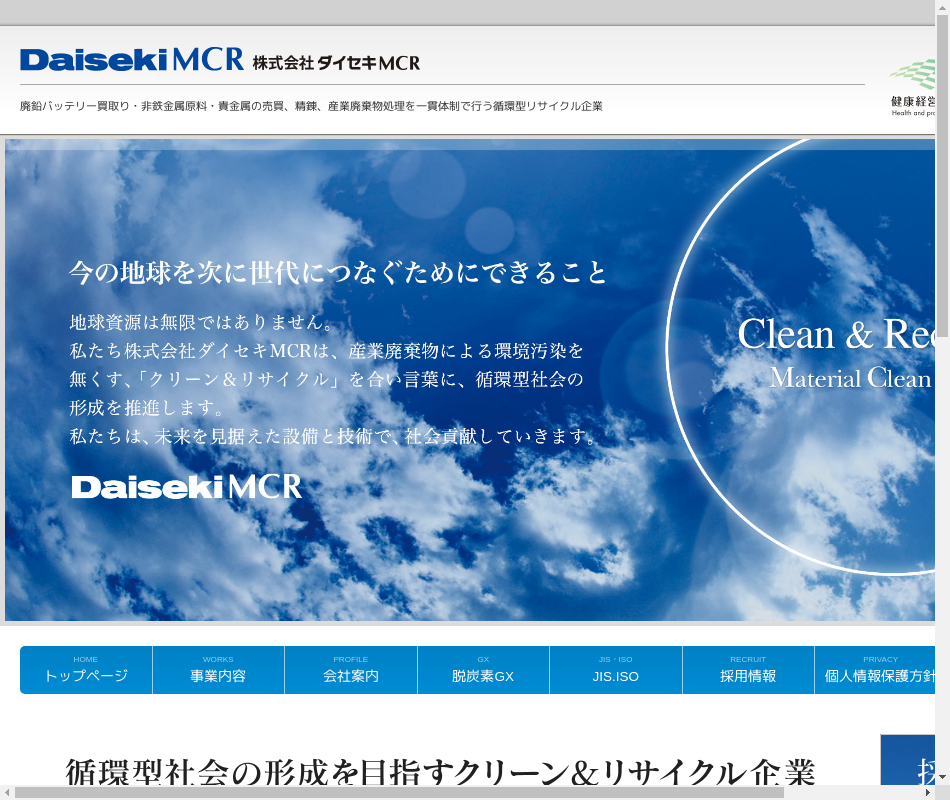Click horizontal scrollbar left arrow
Screen dimensions: 950x800
[x=7, y=793]
